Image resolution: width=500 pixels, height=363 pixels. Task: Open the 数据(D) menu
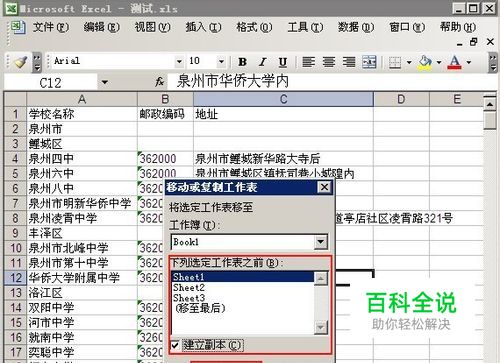[356, 27]
